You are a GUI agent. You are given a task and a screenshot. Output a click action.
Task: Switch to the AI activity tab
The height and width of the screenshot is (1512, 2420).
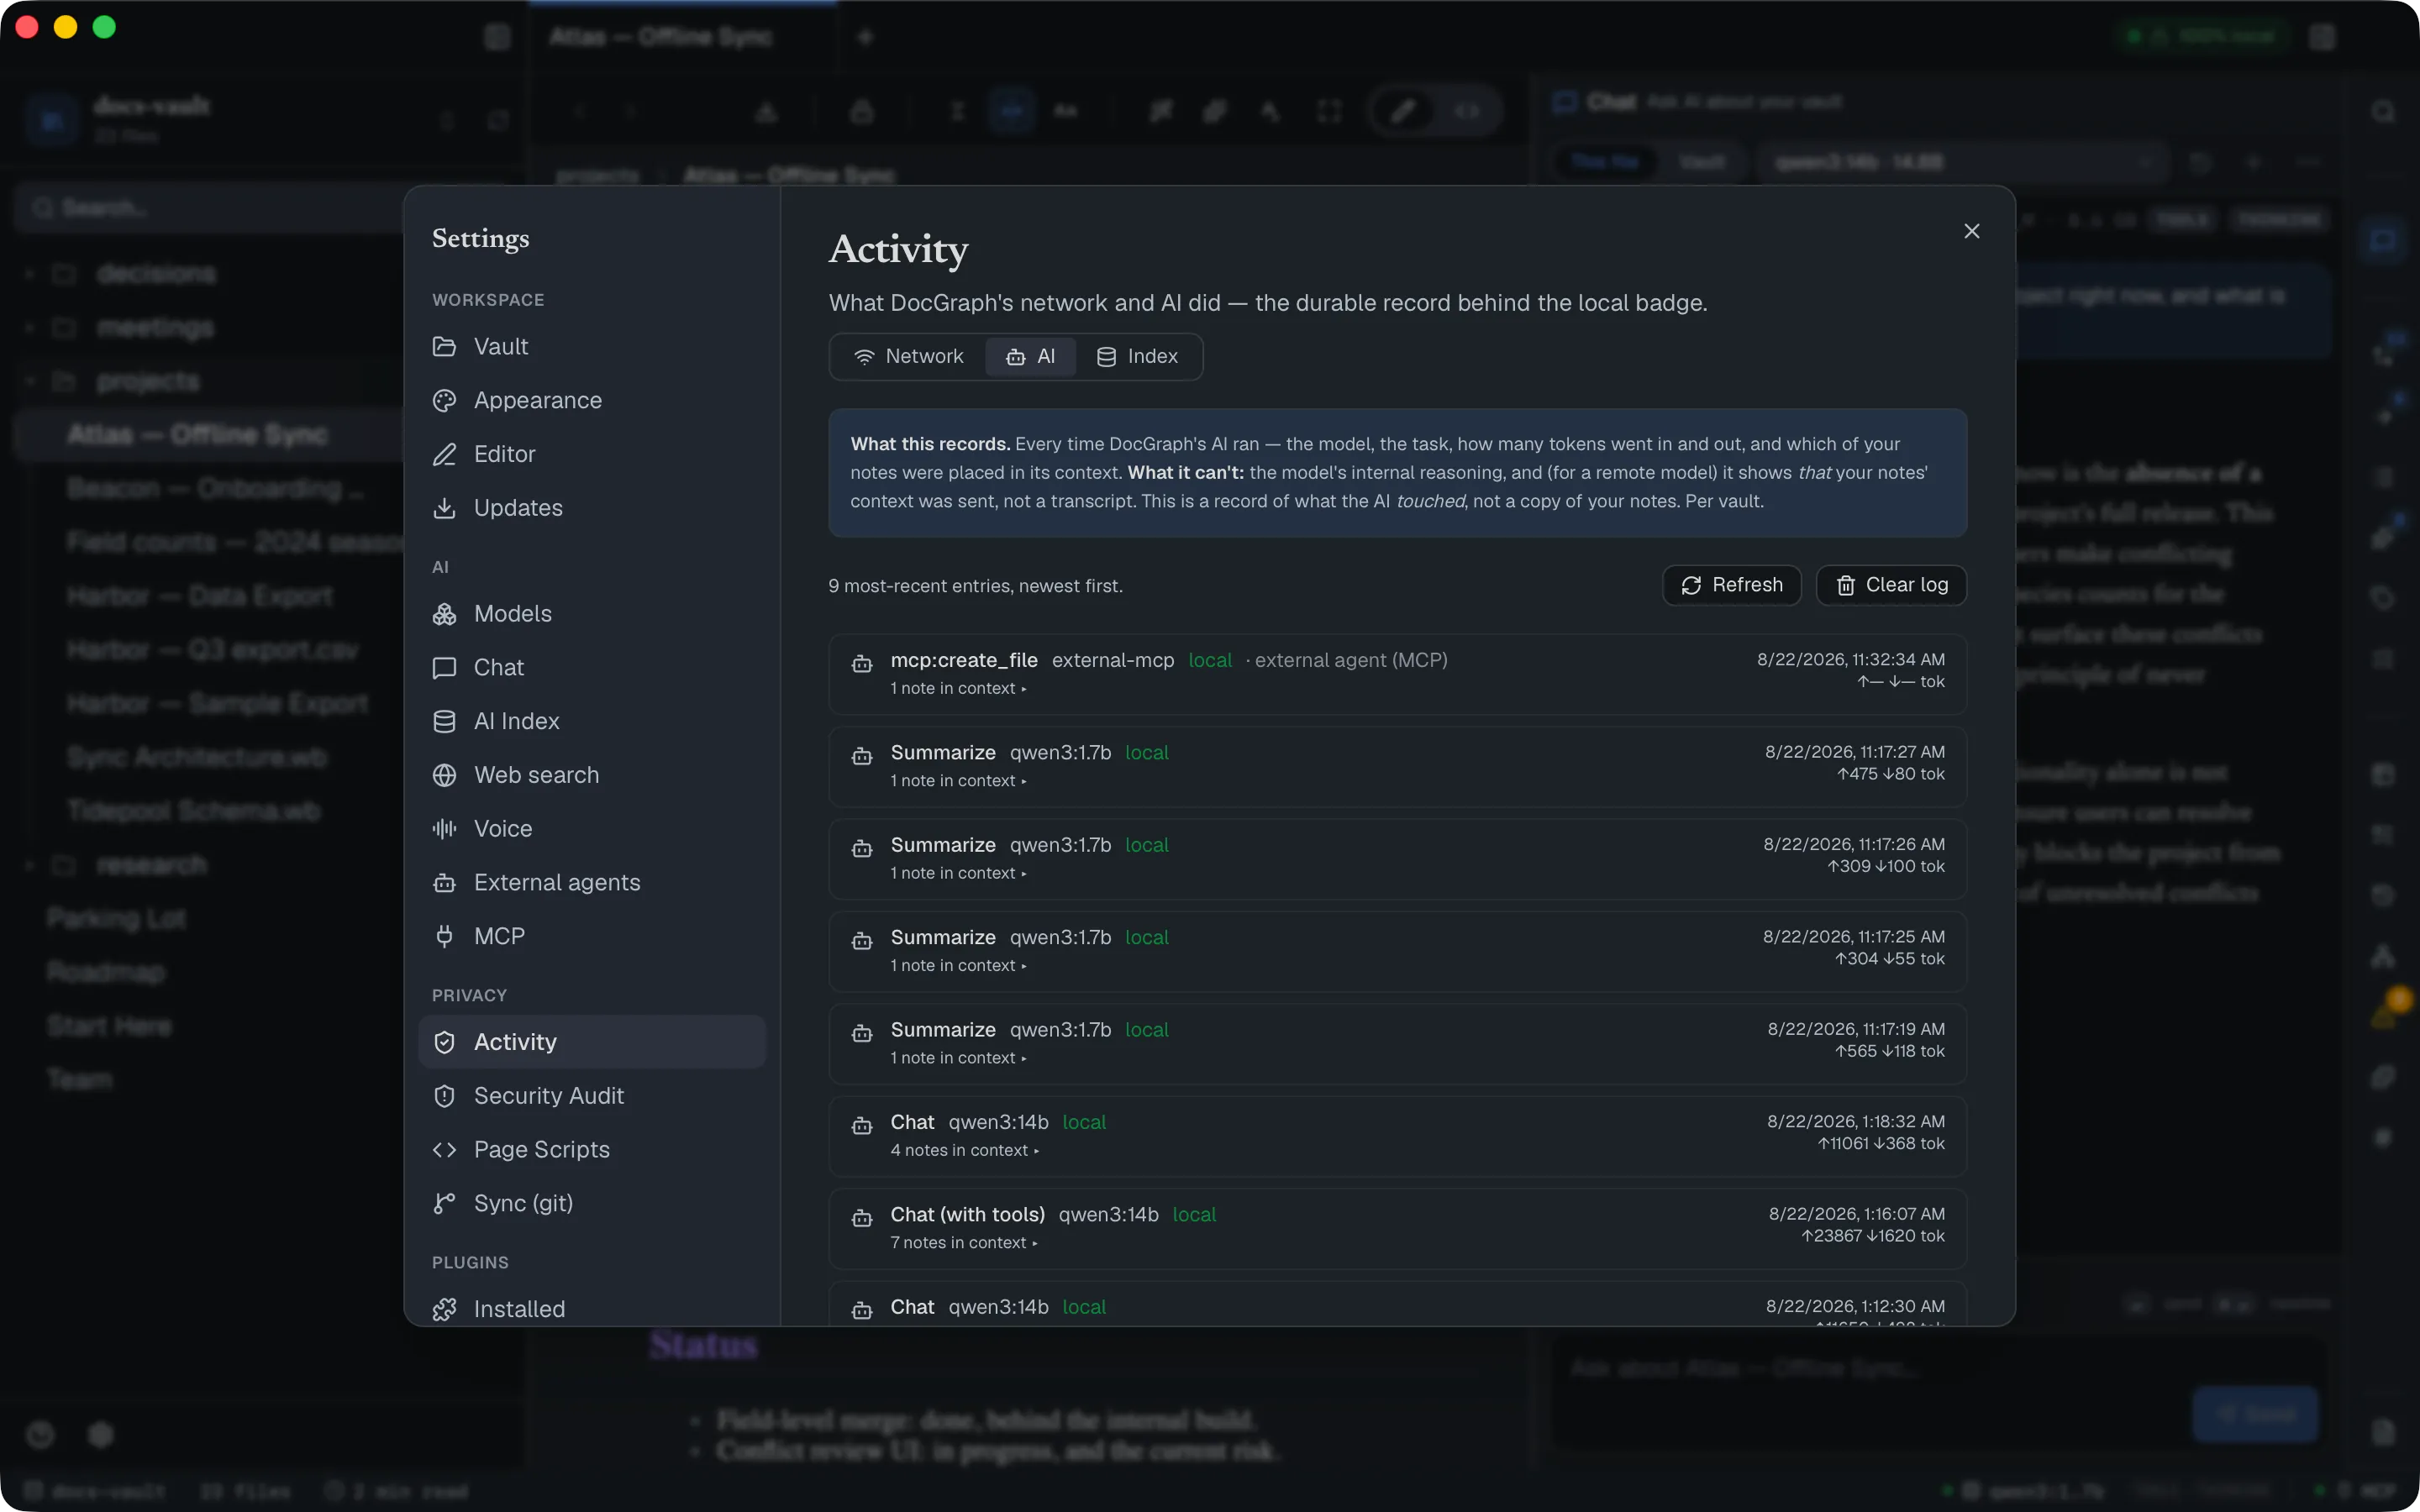(x=1030, y=357)
